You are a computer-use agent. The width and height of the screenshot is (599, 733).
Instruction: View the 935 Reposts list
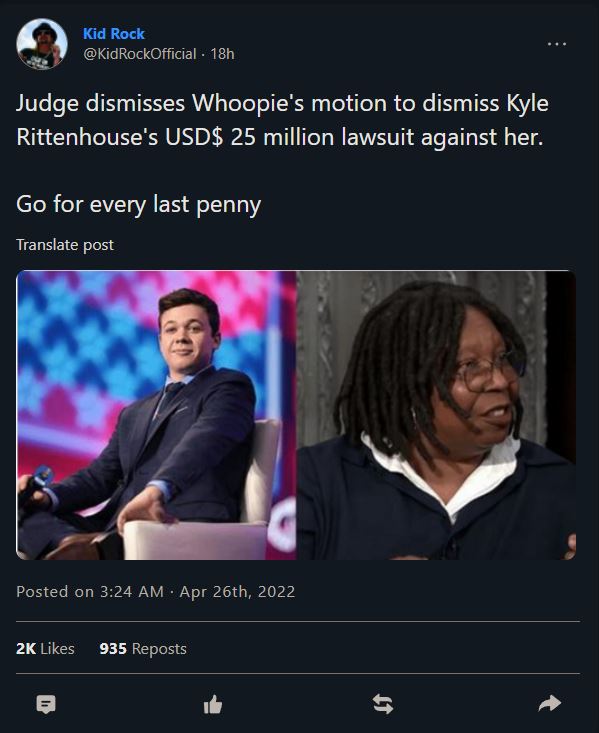[x=143, y=648]
